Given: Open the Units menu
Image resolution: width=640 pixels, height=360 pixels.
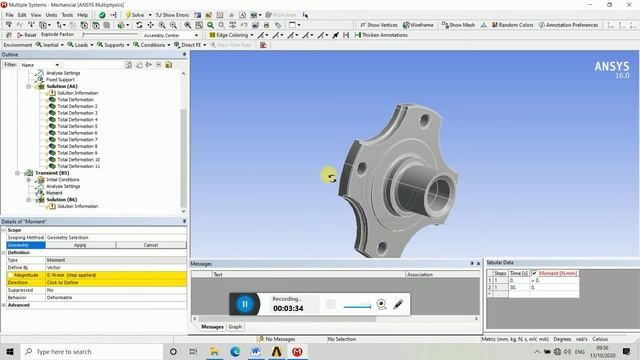Looking at the screenshot, I should pyautogui.click(x=51, y=15).
